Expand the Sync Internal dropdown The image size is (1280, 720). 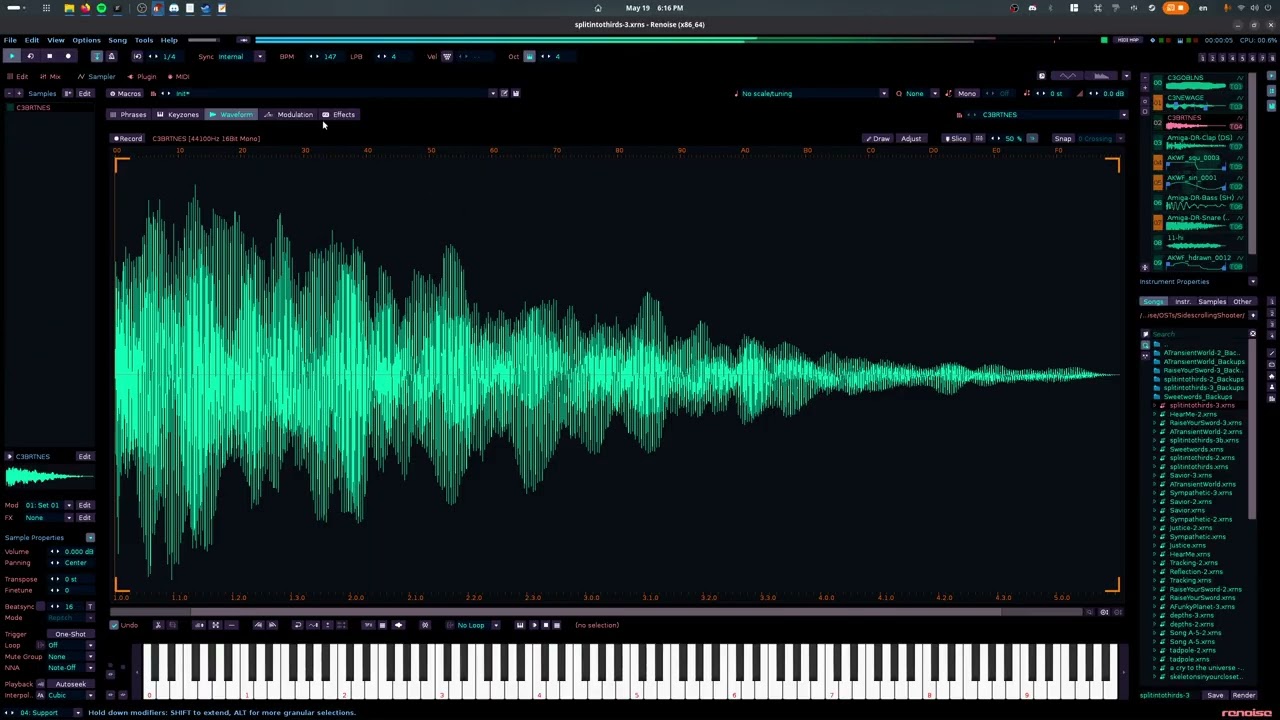[259, 56]
